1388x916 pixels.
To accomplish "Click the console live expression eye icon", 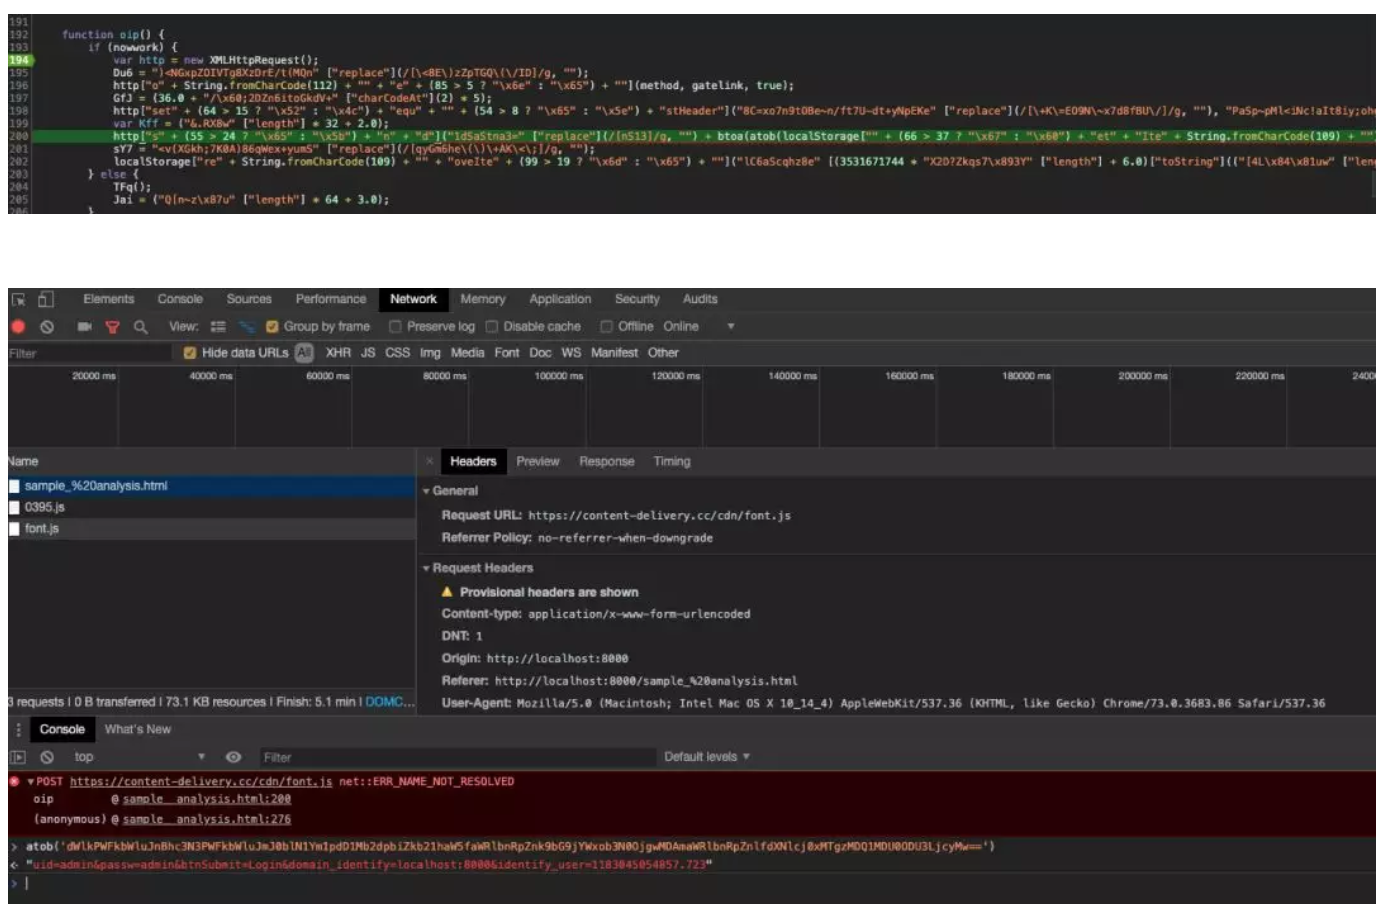I will point(233,757).
